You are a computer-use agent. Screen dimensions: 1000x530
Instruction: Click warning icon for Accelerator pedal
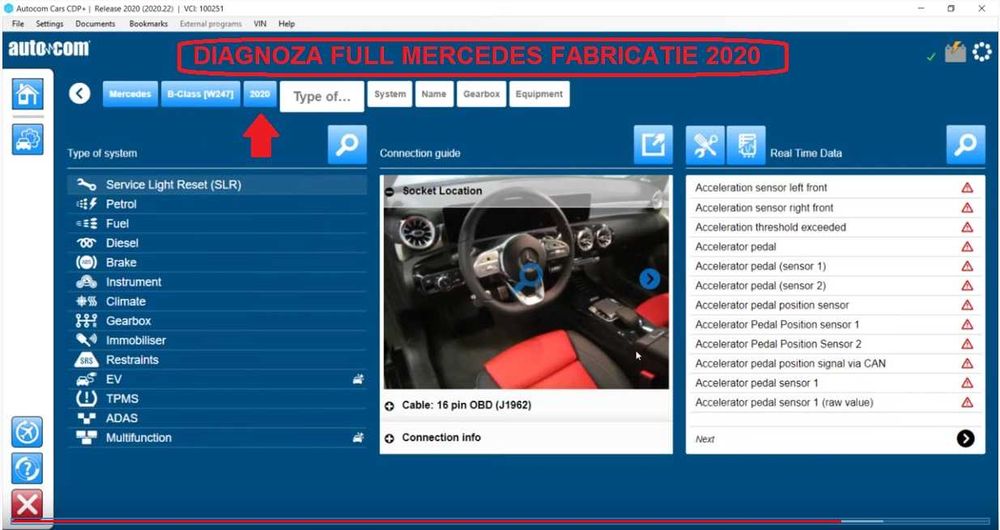(967, 246)
